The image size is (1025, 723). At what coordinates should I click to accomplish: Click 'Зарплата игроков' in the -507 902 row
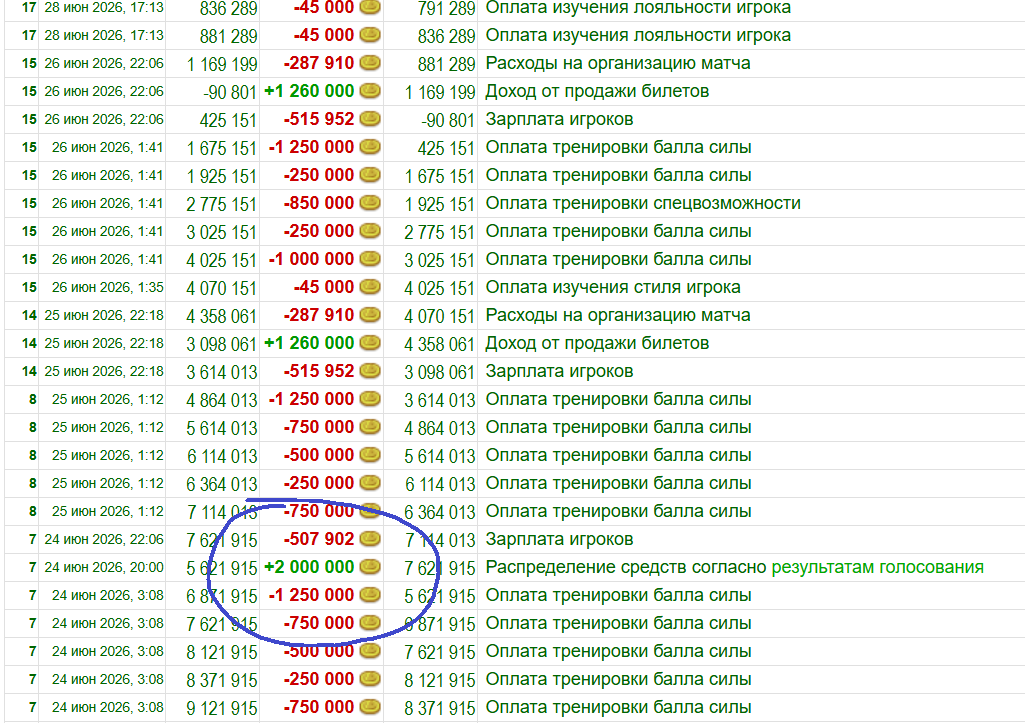coord(560,539)
